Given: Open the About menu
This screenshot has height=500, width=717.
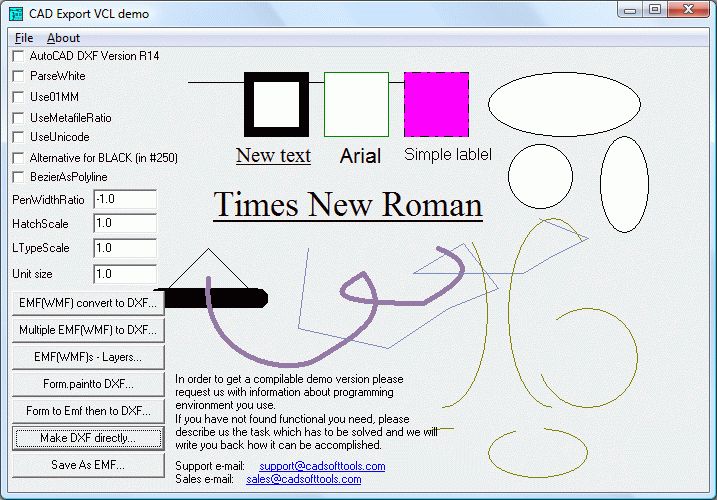Looking at the screenshot, I should 63,38.
